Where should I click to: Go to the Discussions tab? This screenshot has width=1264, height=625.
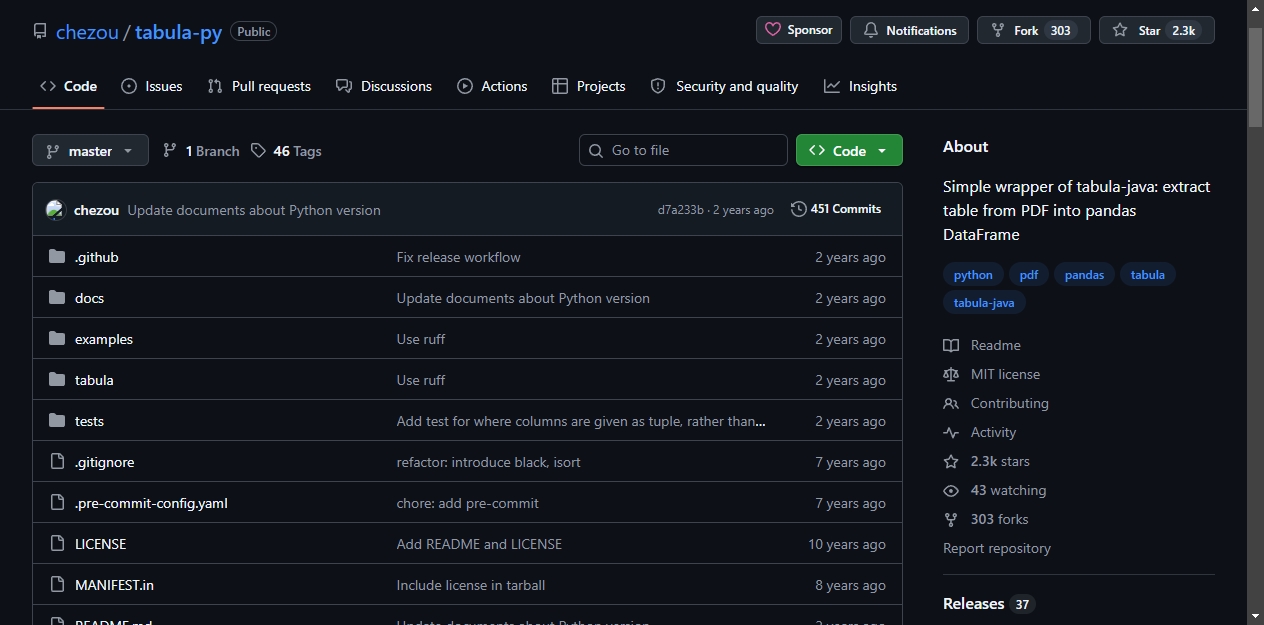click(384, 86)
